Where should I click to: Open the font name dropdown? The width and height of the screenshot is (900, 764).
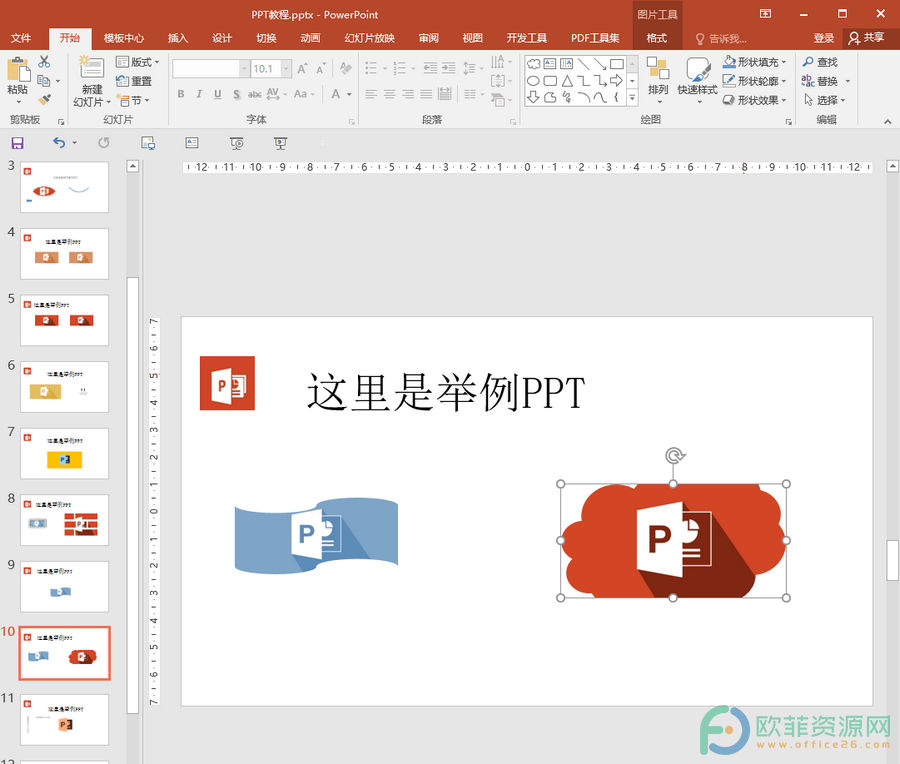245,69
